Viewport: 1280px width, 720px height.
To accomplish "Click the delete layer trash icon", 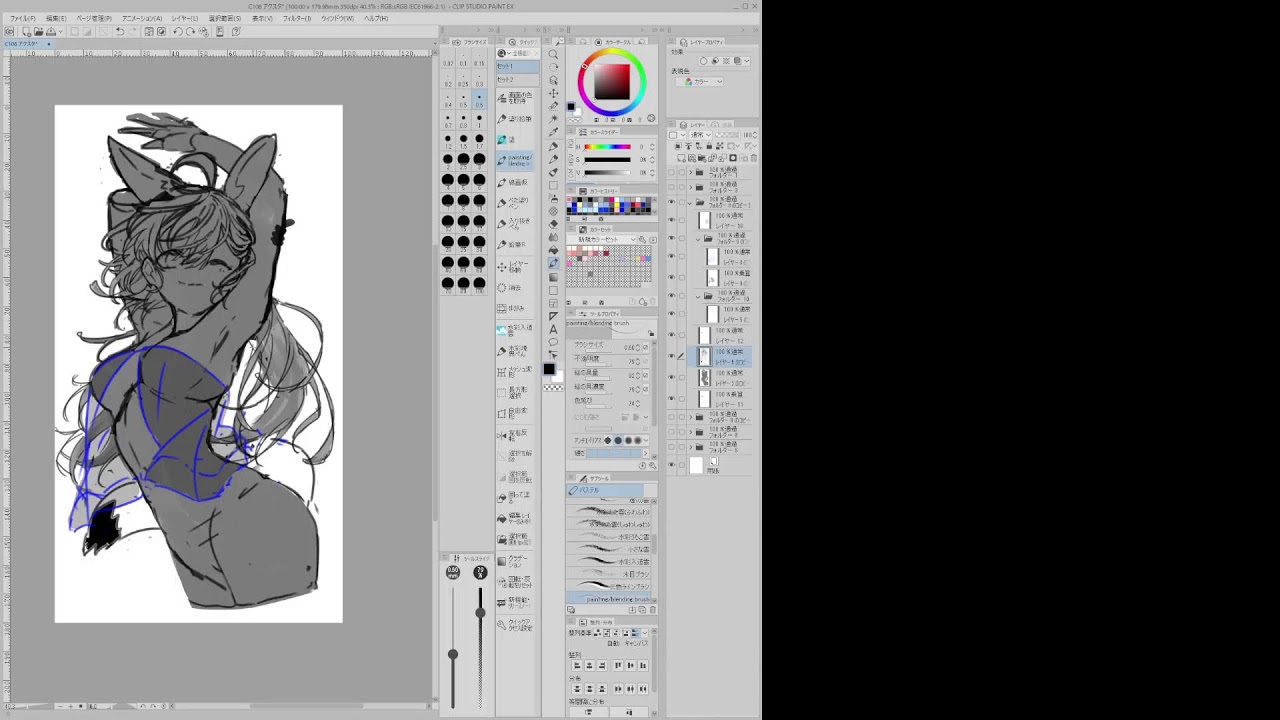I will [753, 158].
